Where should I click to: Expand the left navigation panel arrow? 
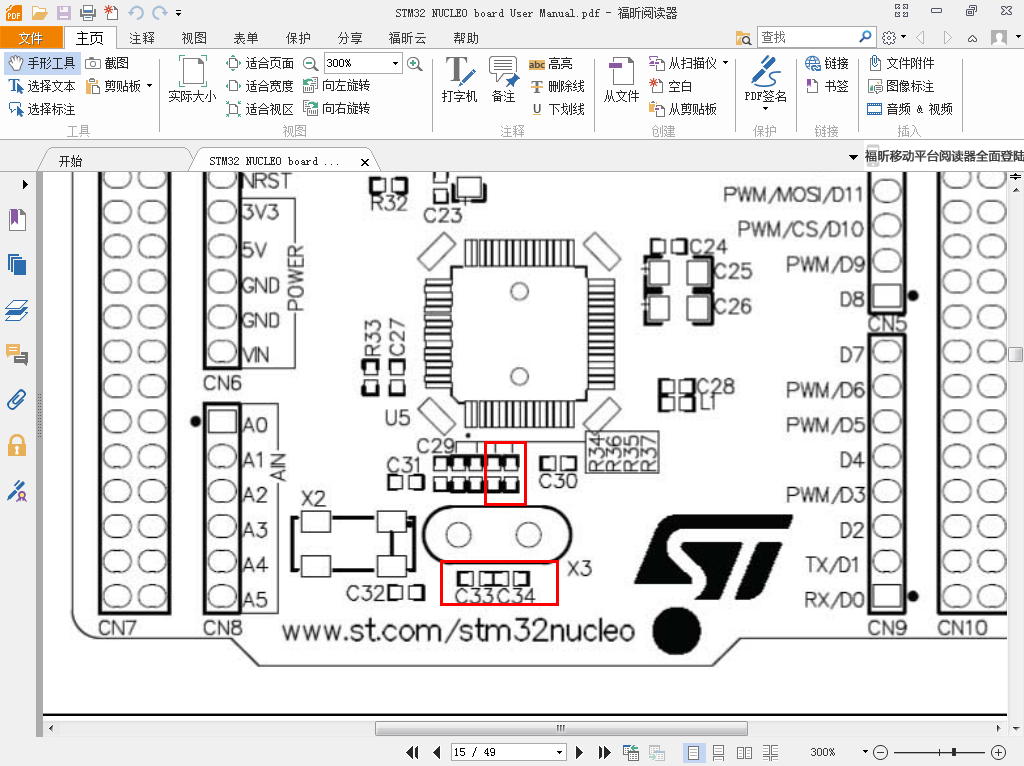coord(25,185)
